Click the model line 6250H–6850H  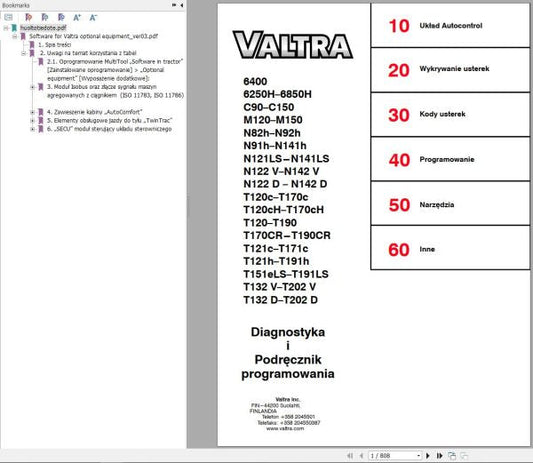(x=277, y=94)
